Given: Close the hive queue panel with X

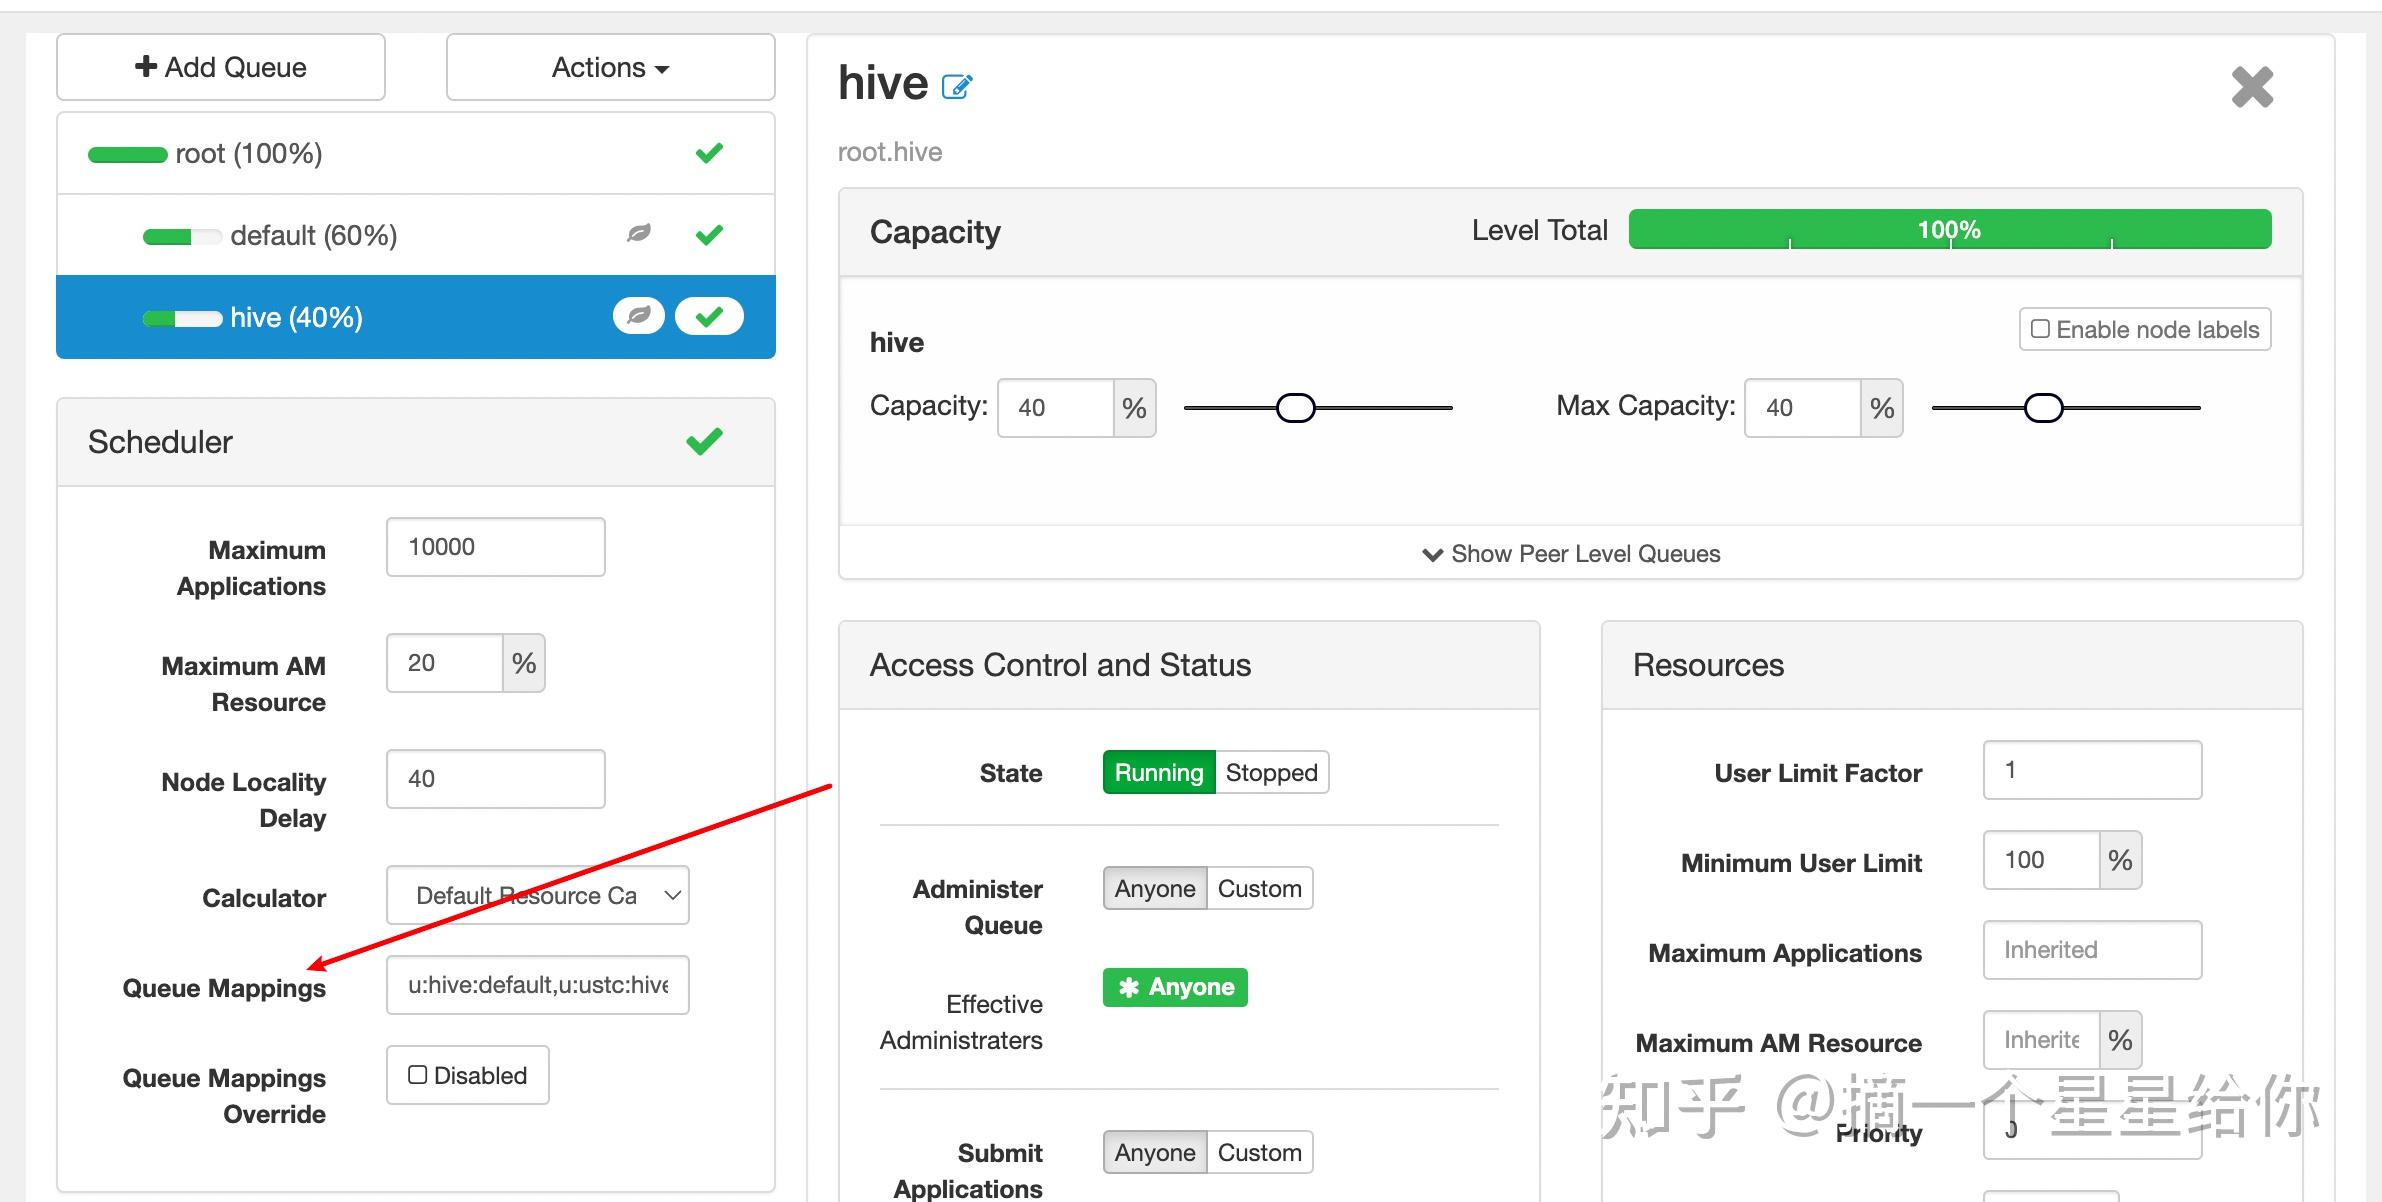Looking at the screenshot, I should click(2252, 87).
